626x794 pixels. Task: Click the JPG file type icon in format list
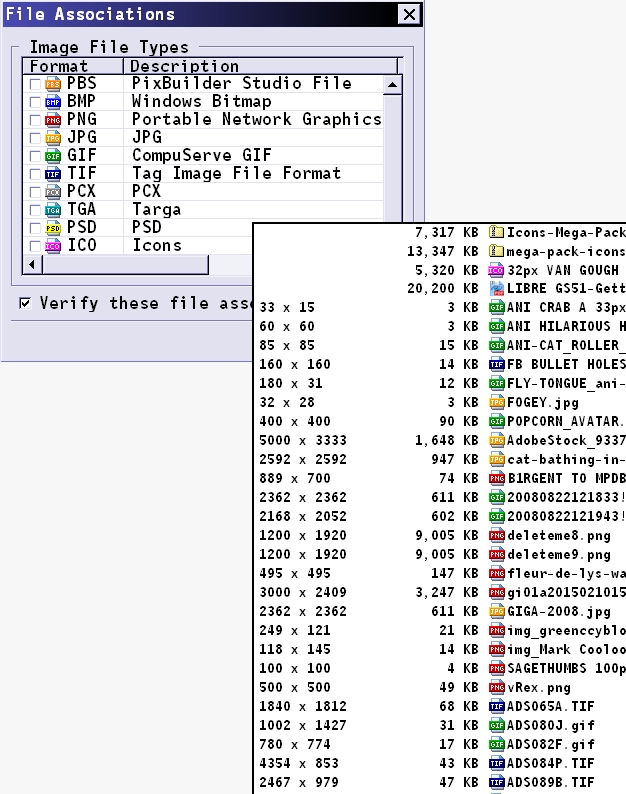point(53,138)
